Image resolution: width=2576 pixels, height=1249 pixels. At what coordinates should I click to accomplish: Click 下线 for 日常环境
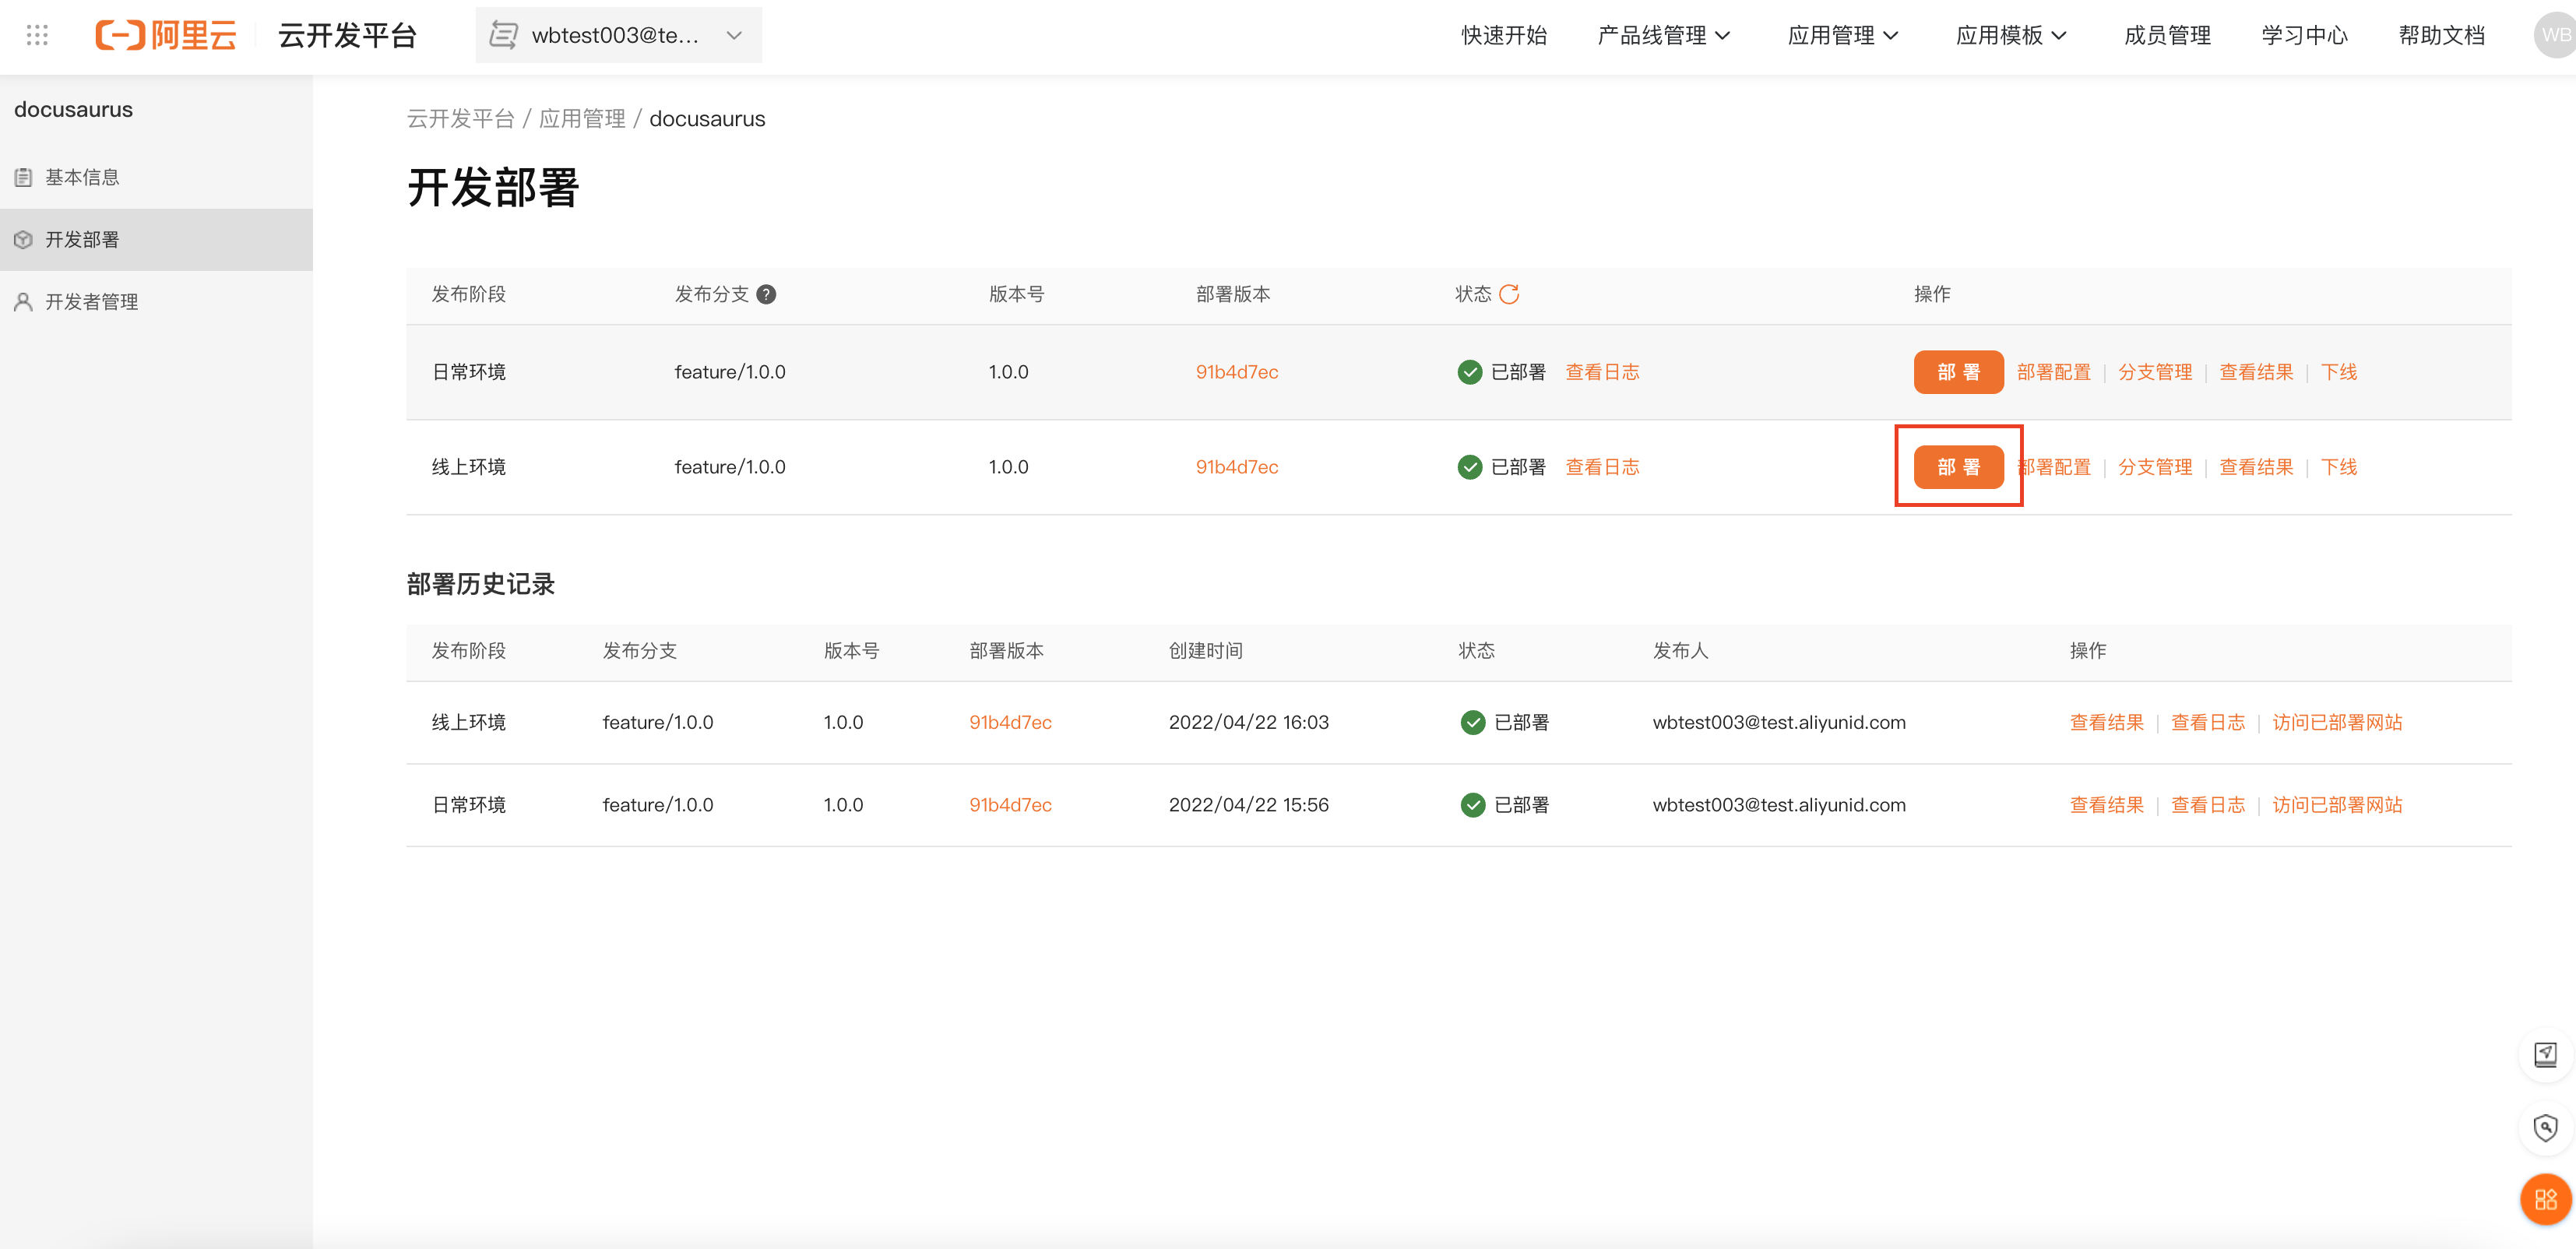click(2338, 372)
